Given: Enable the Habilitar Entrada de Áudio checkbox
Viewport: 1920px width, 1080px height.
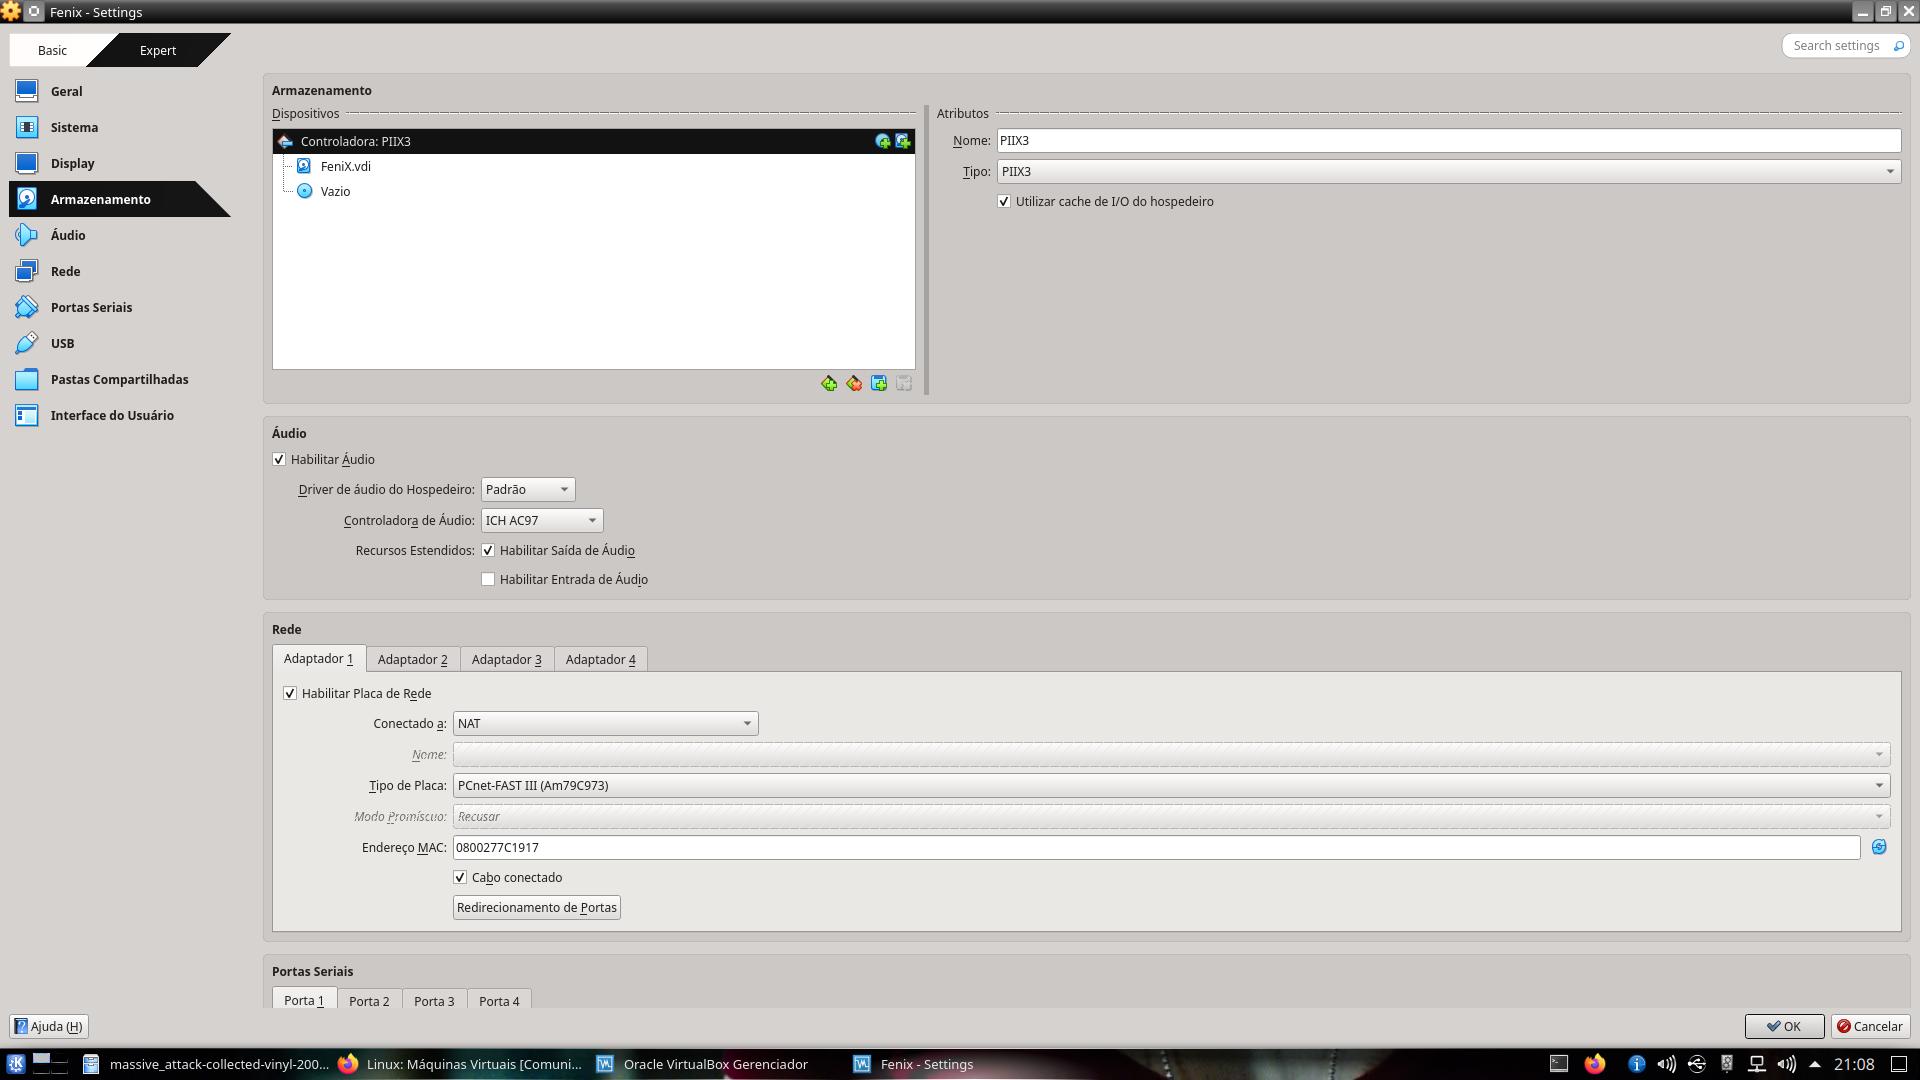Looking at the screenshot, I should (x=488, y=579).
